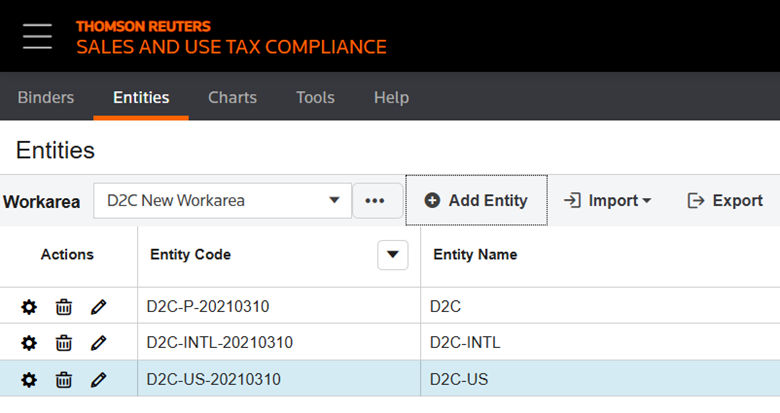The height and width of the screenshot is (413, 780).
Task: Open the Entity Code column filter dropdown
Action: tap(393, 255)
